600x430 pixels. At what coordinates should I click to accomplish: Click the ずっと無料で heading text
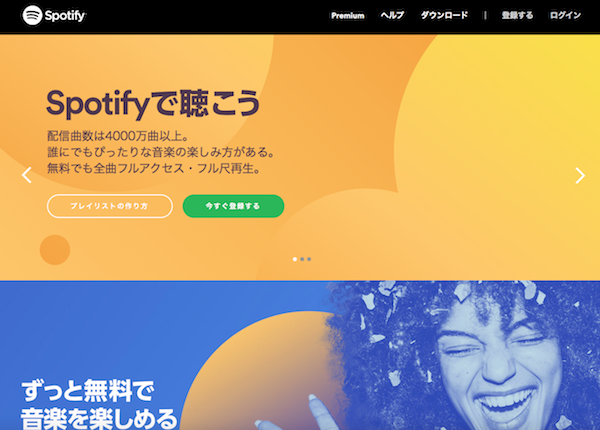88,391
